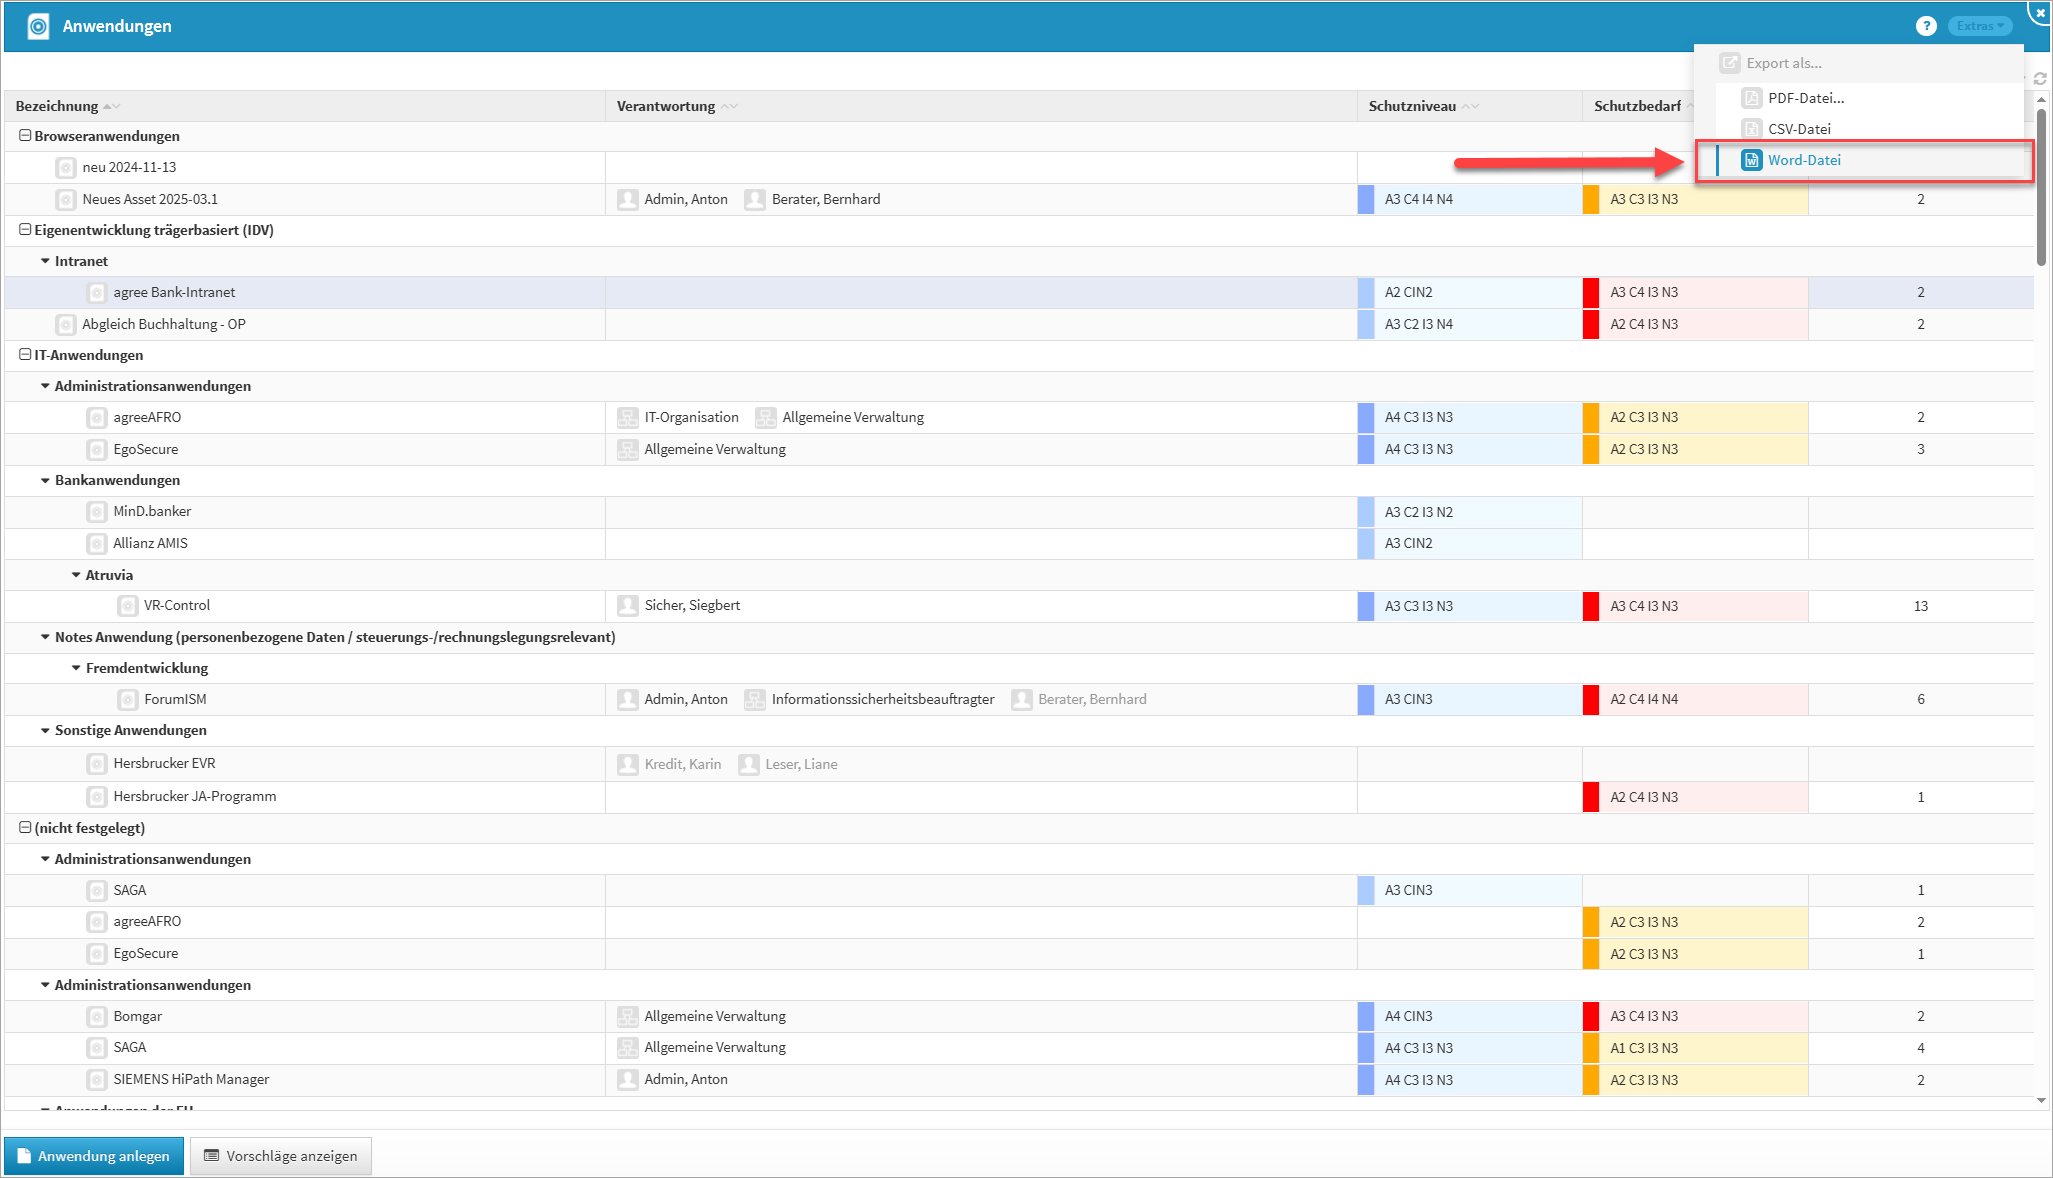Choose CSV-Datei export option
Image resolution: width=2053 pixels, height=1178 pixels.
[1798, 129]
